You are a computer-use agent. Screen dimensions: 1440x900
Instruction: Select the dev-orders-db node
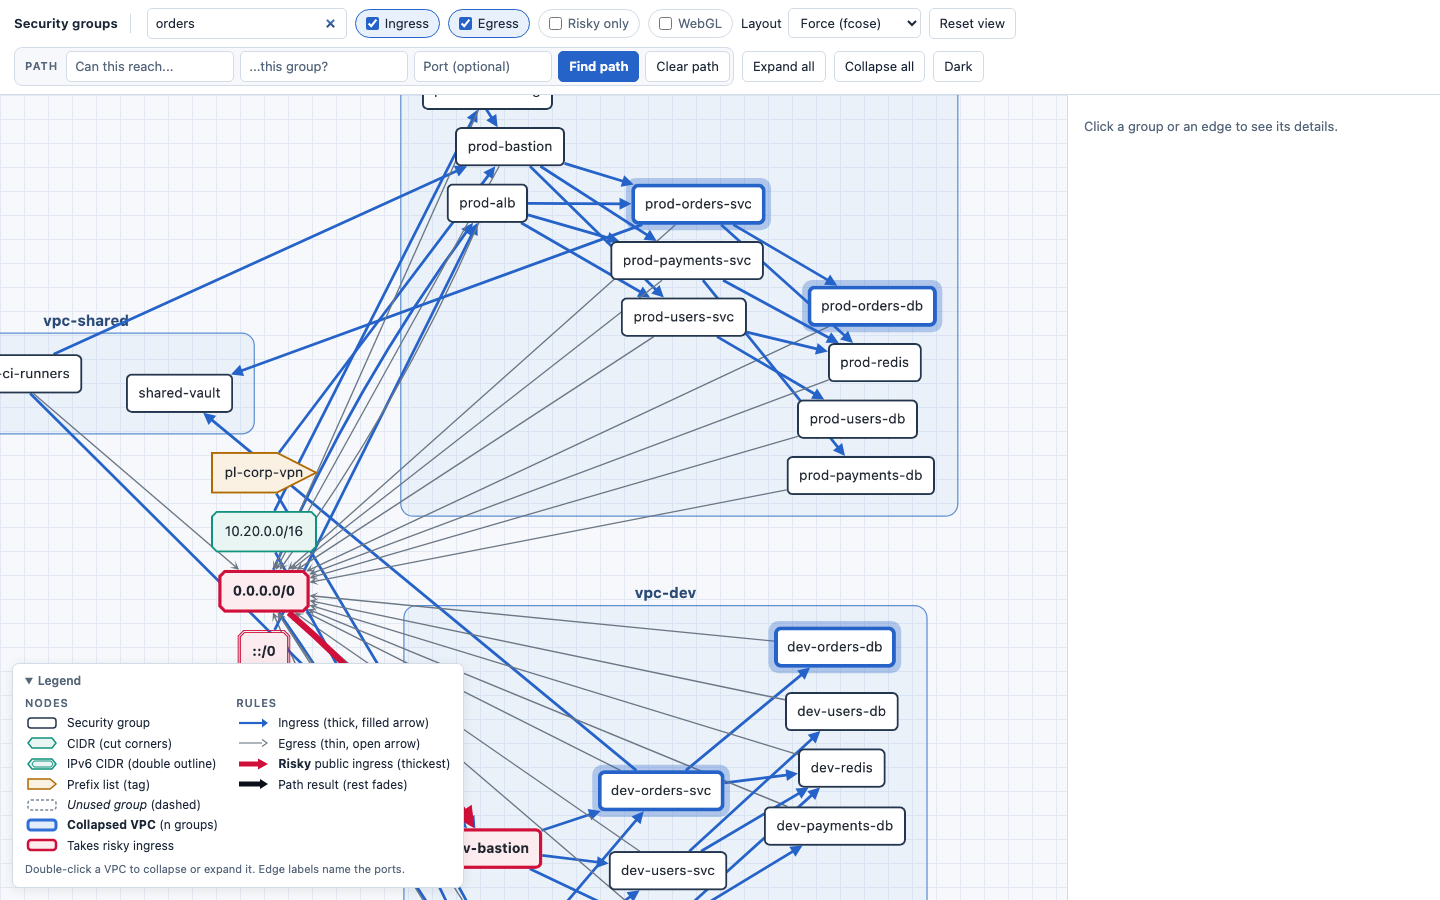[x=835, y=647]
